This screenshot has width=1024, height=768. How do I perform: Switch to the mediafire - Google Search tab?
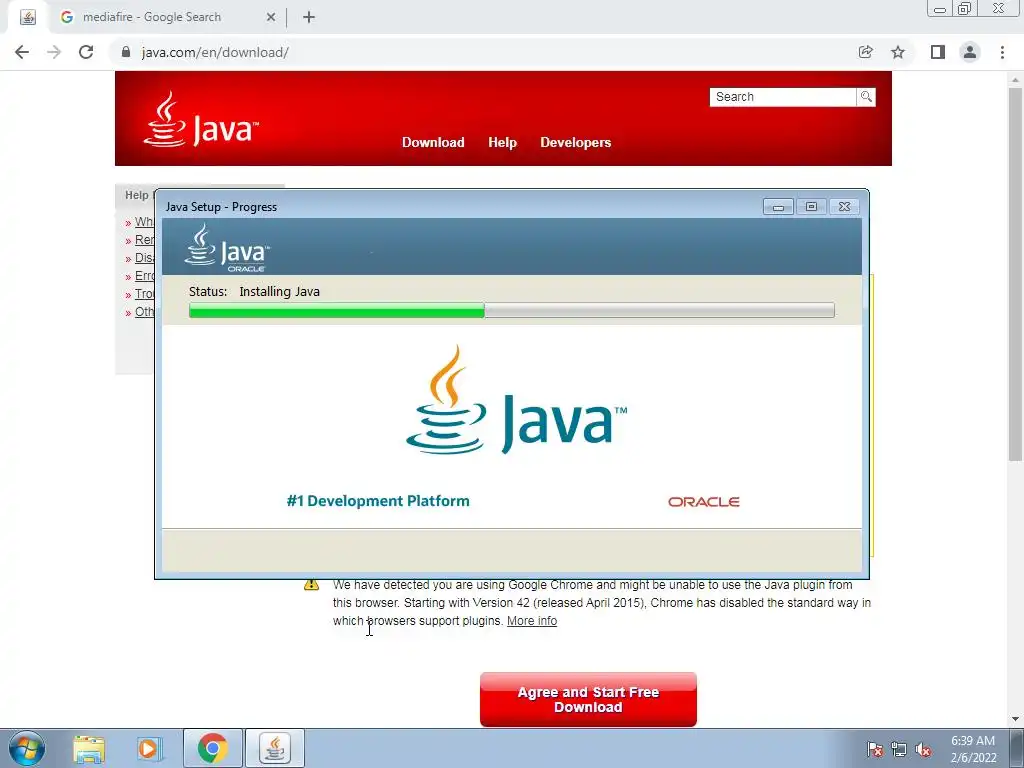click(167, 17)
